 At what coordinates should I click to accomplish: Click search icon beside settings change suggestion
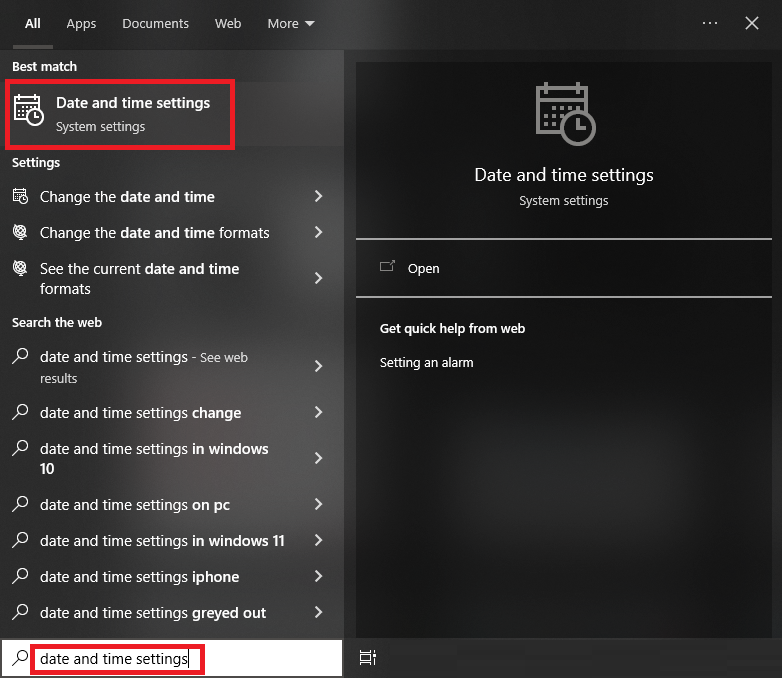click(x=20, y=412)
